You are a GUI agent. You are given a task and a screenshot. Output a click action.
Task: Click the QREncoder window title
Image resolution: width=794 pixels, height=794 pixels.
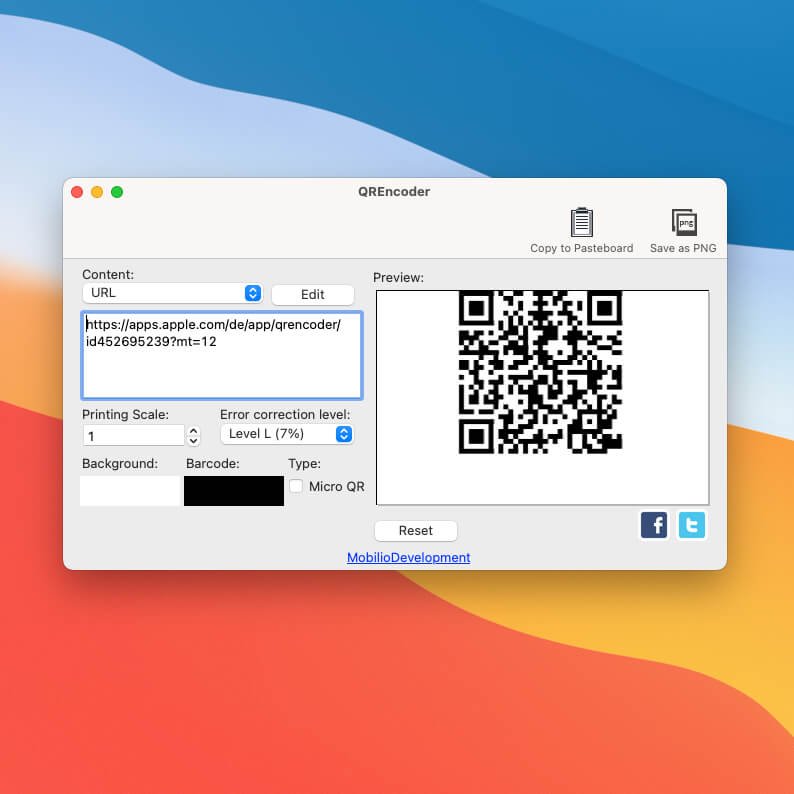(x=394, y=191)
